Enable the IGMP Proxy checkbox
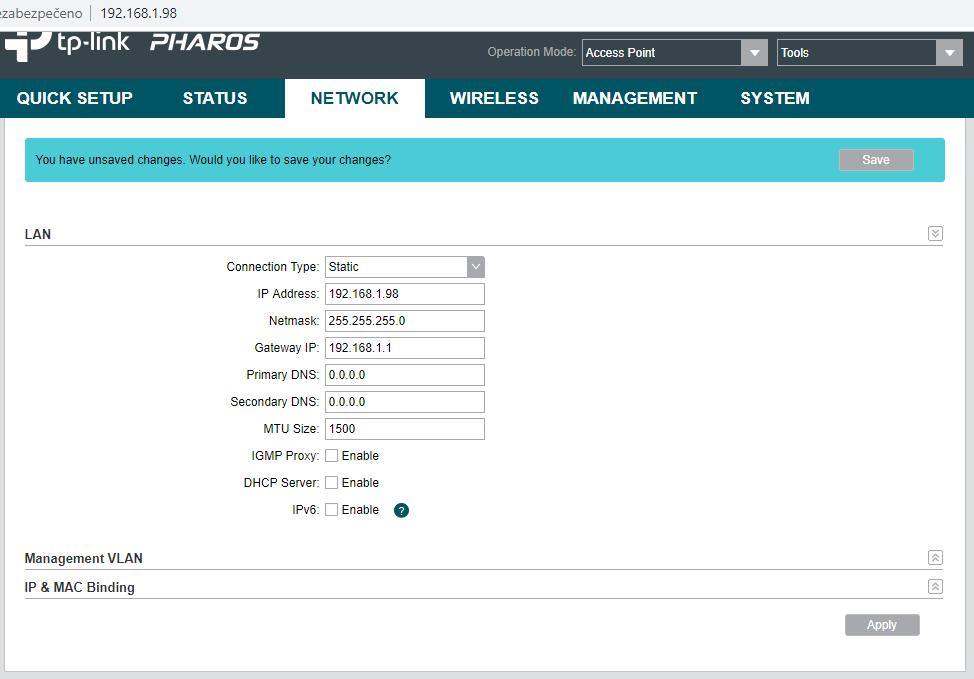The image size is (974, 679). click(332, 456)
